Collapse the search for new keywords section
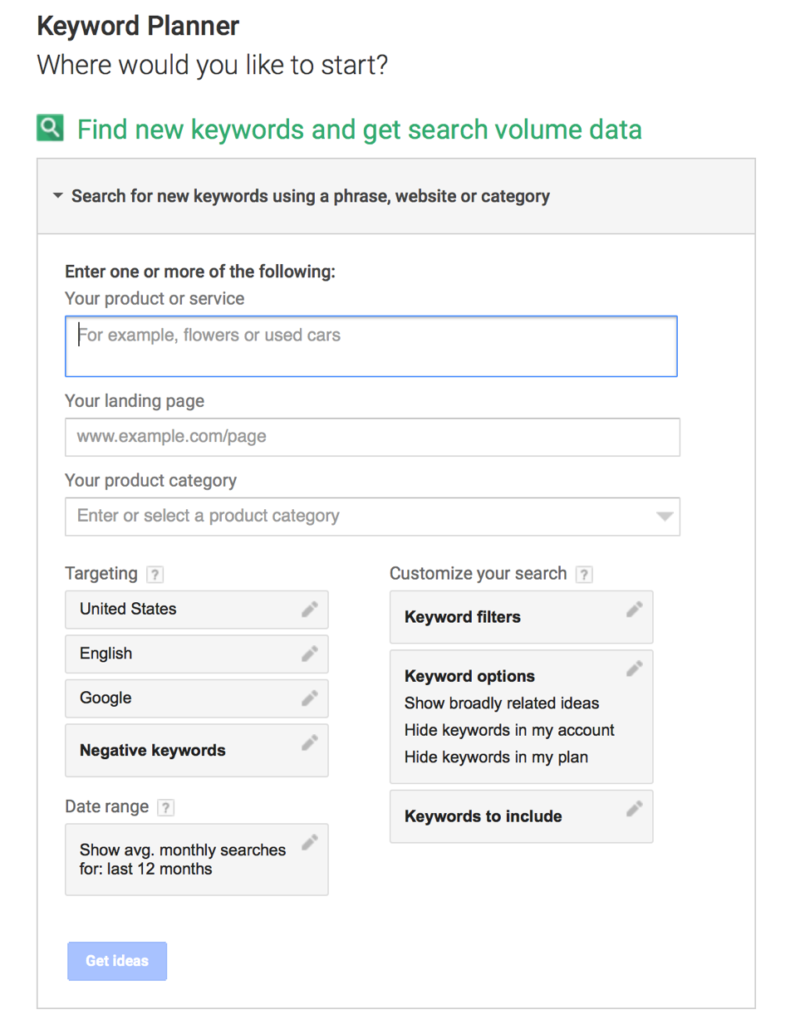Screen dimensions: 810x1024 [x=58, y=197]
